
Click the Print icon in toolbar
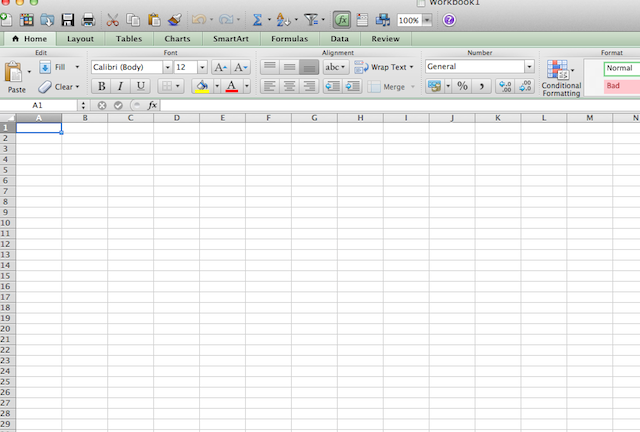(x=88, y=20)
